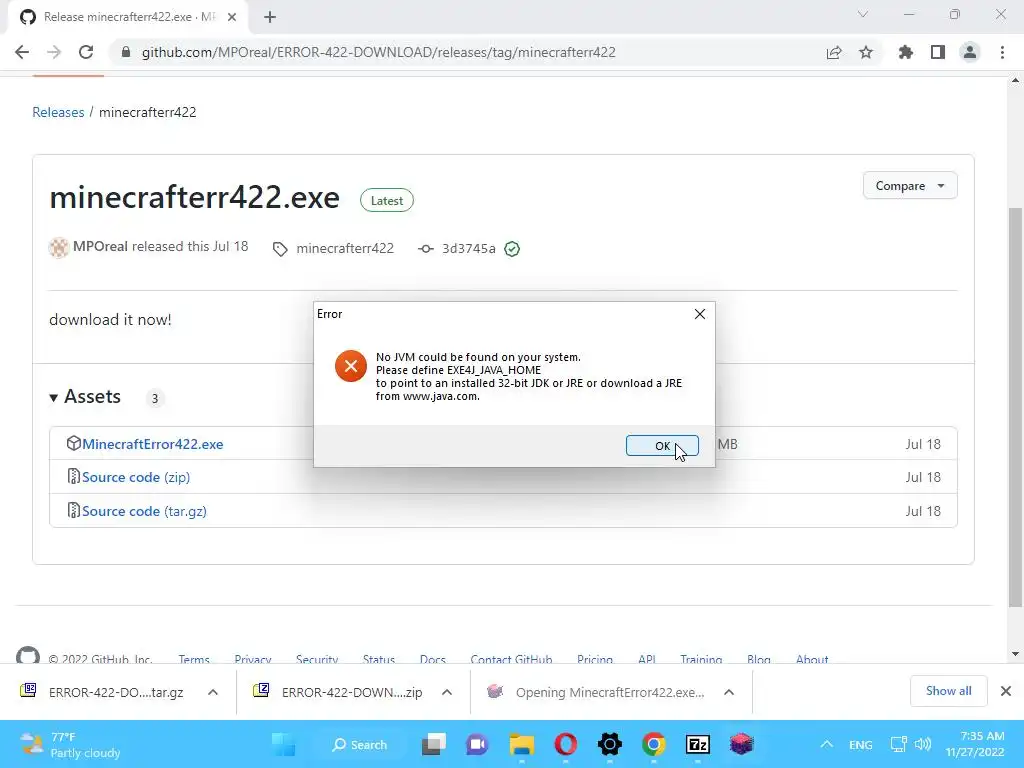This screenshot has height=768, width=1024.
Task: Click the address bar URL
Action: pyautogui.click(x=378, y=52)
